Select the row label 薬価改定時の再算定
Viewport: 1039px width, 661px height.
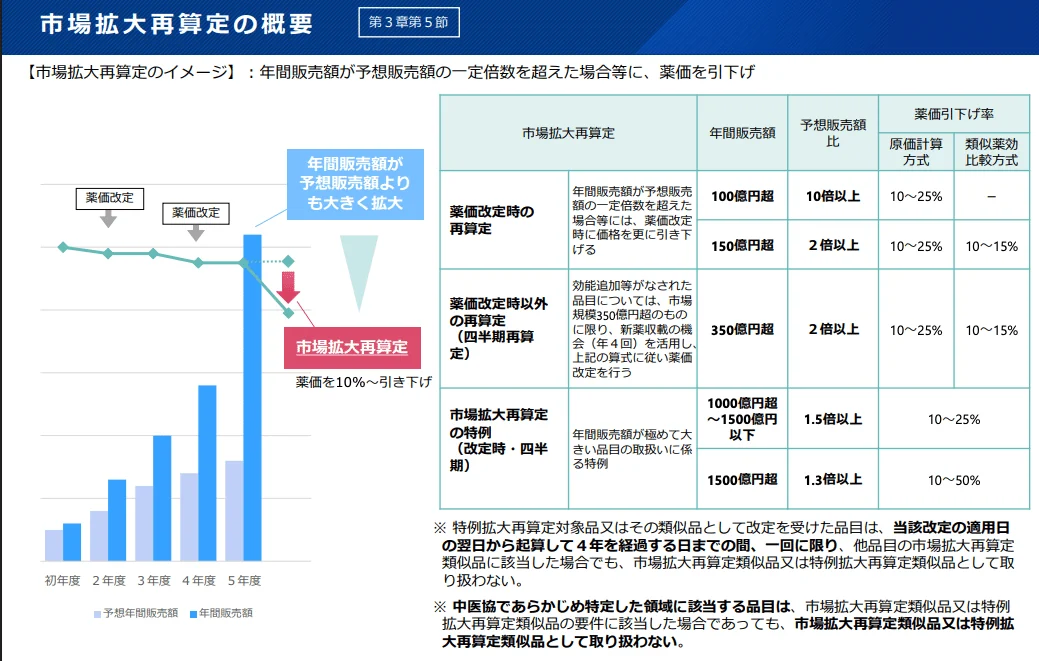(x=492, y=220)
